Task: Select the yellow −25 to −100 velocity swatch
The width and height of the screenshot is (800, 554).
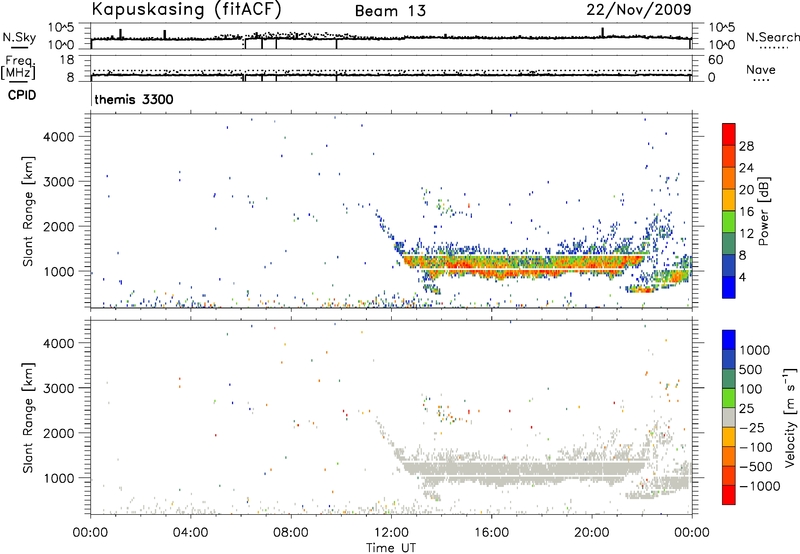Action: 729,437
